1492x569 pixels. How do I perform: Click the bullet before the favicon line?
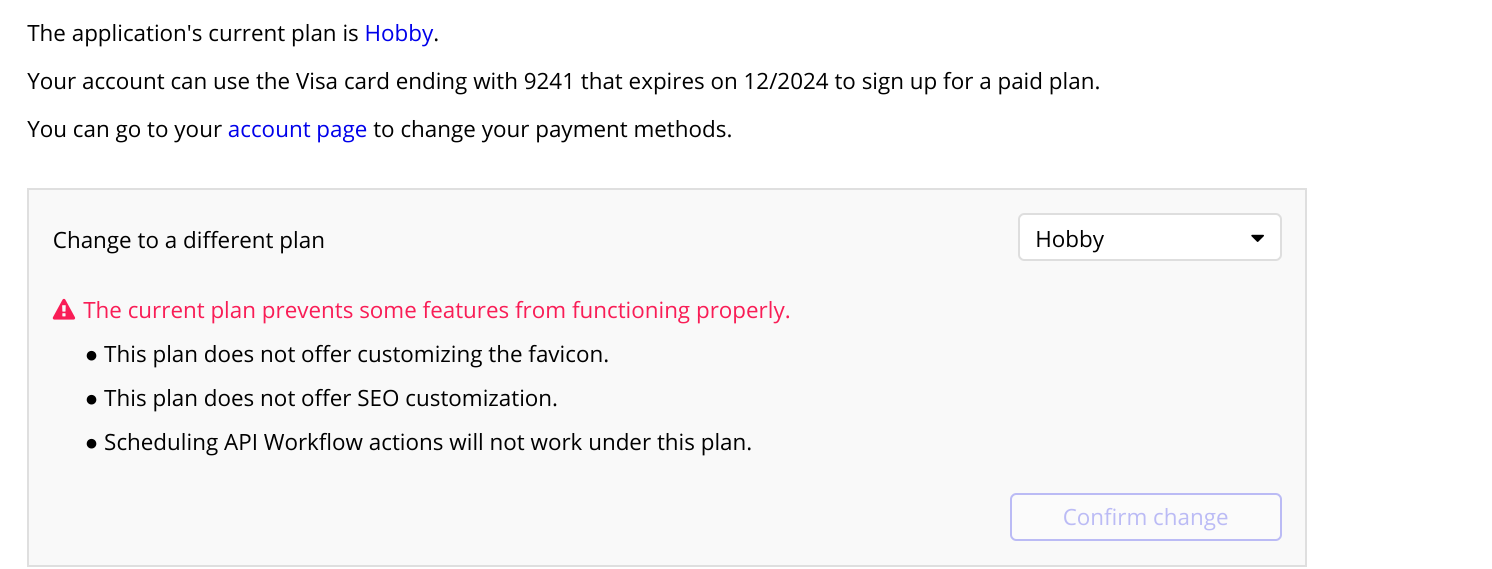tap(92, 355)
